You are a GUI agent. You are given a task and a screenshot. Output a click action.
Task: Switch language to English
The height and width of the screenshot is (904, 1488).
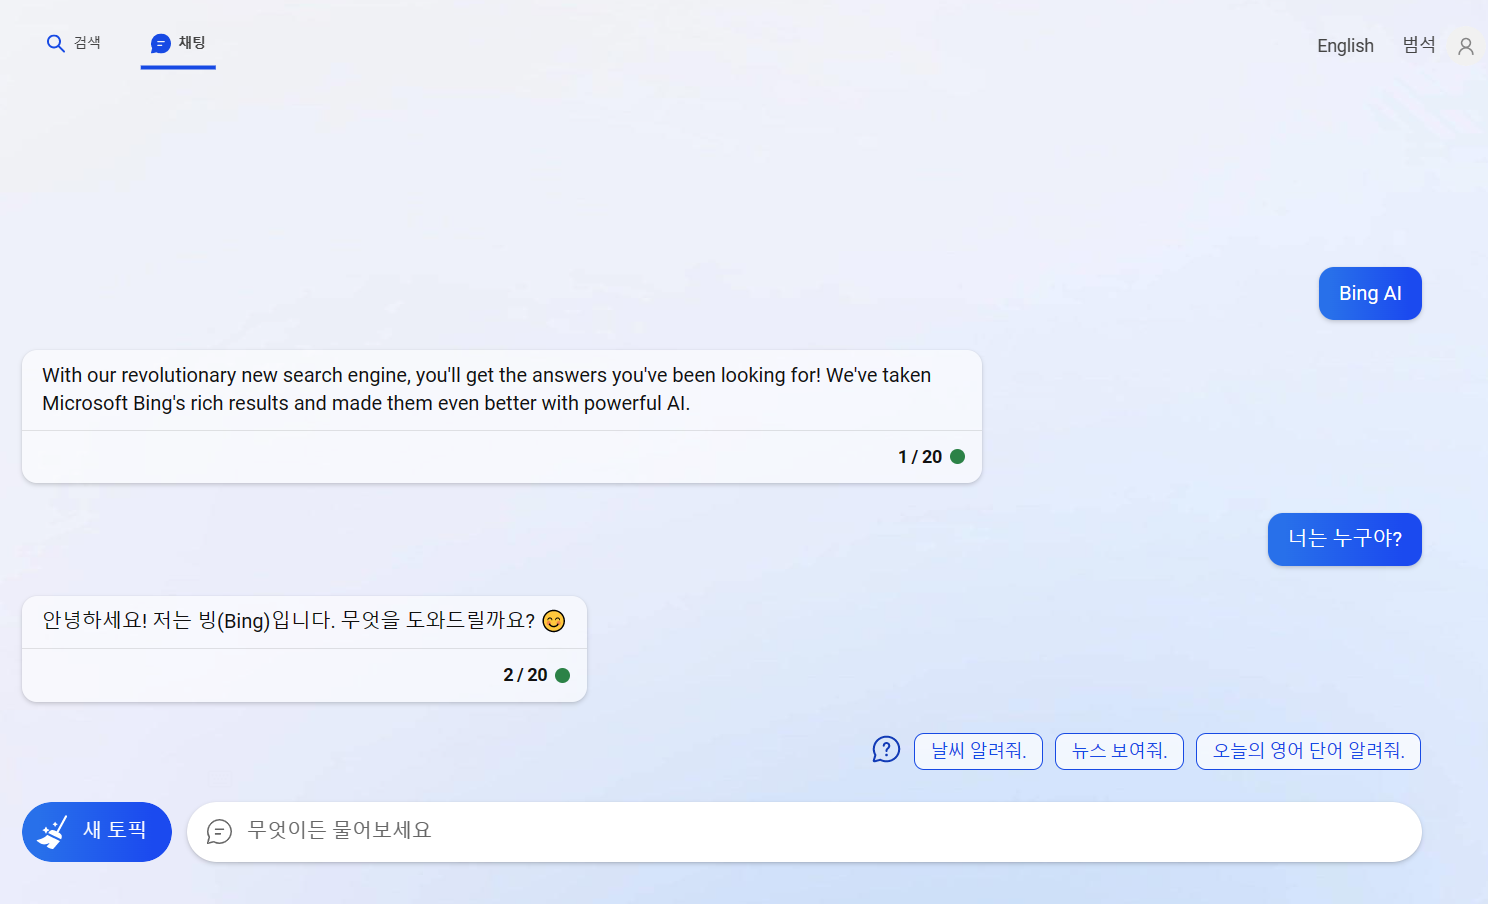[x=1345, y=46]
